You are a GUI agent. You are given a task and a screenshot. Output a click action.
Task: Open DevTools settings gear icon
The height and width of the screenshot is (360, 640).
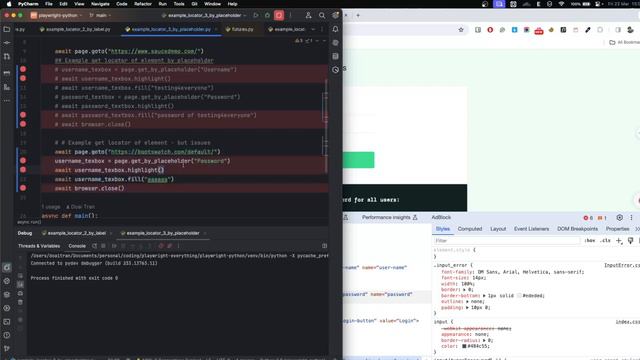pyautogui.click(x=619, y=218)
